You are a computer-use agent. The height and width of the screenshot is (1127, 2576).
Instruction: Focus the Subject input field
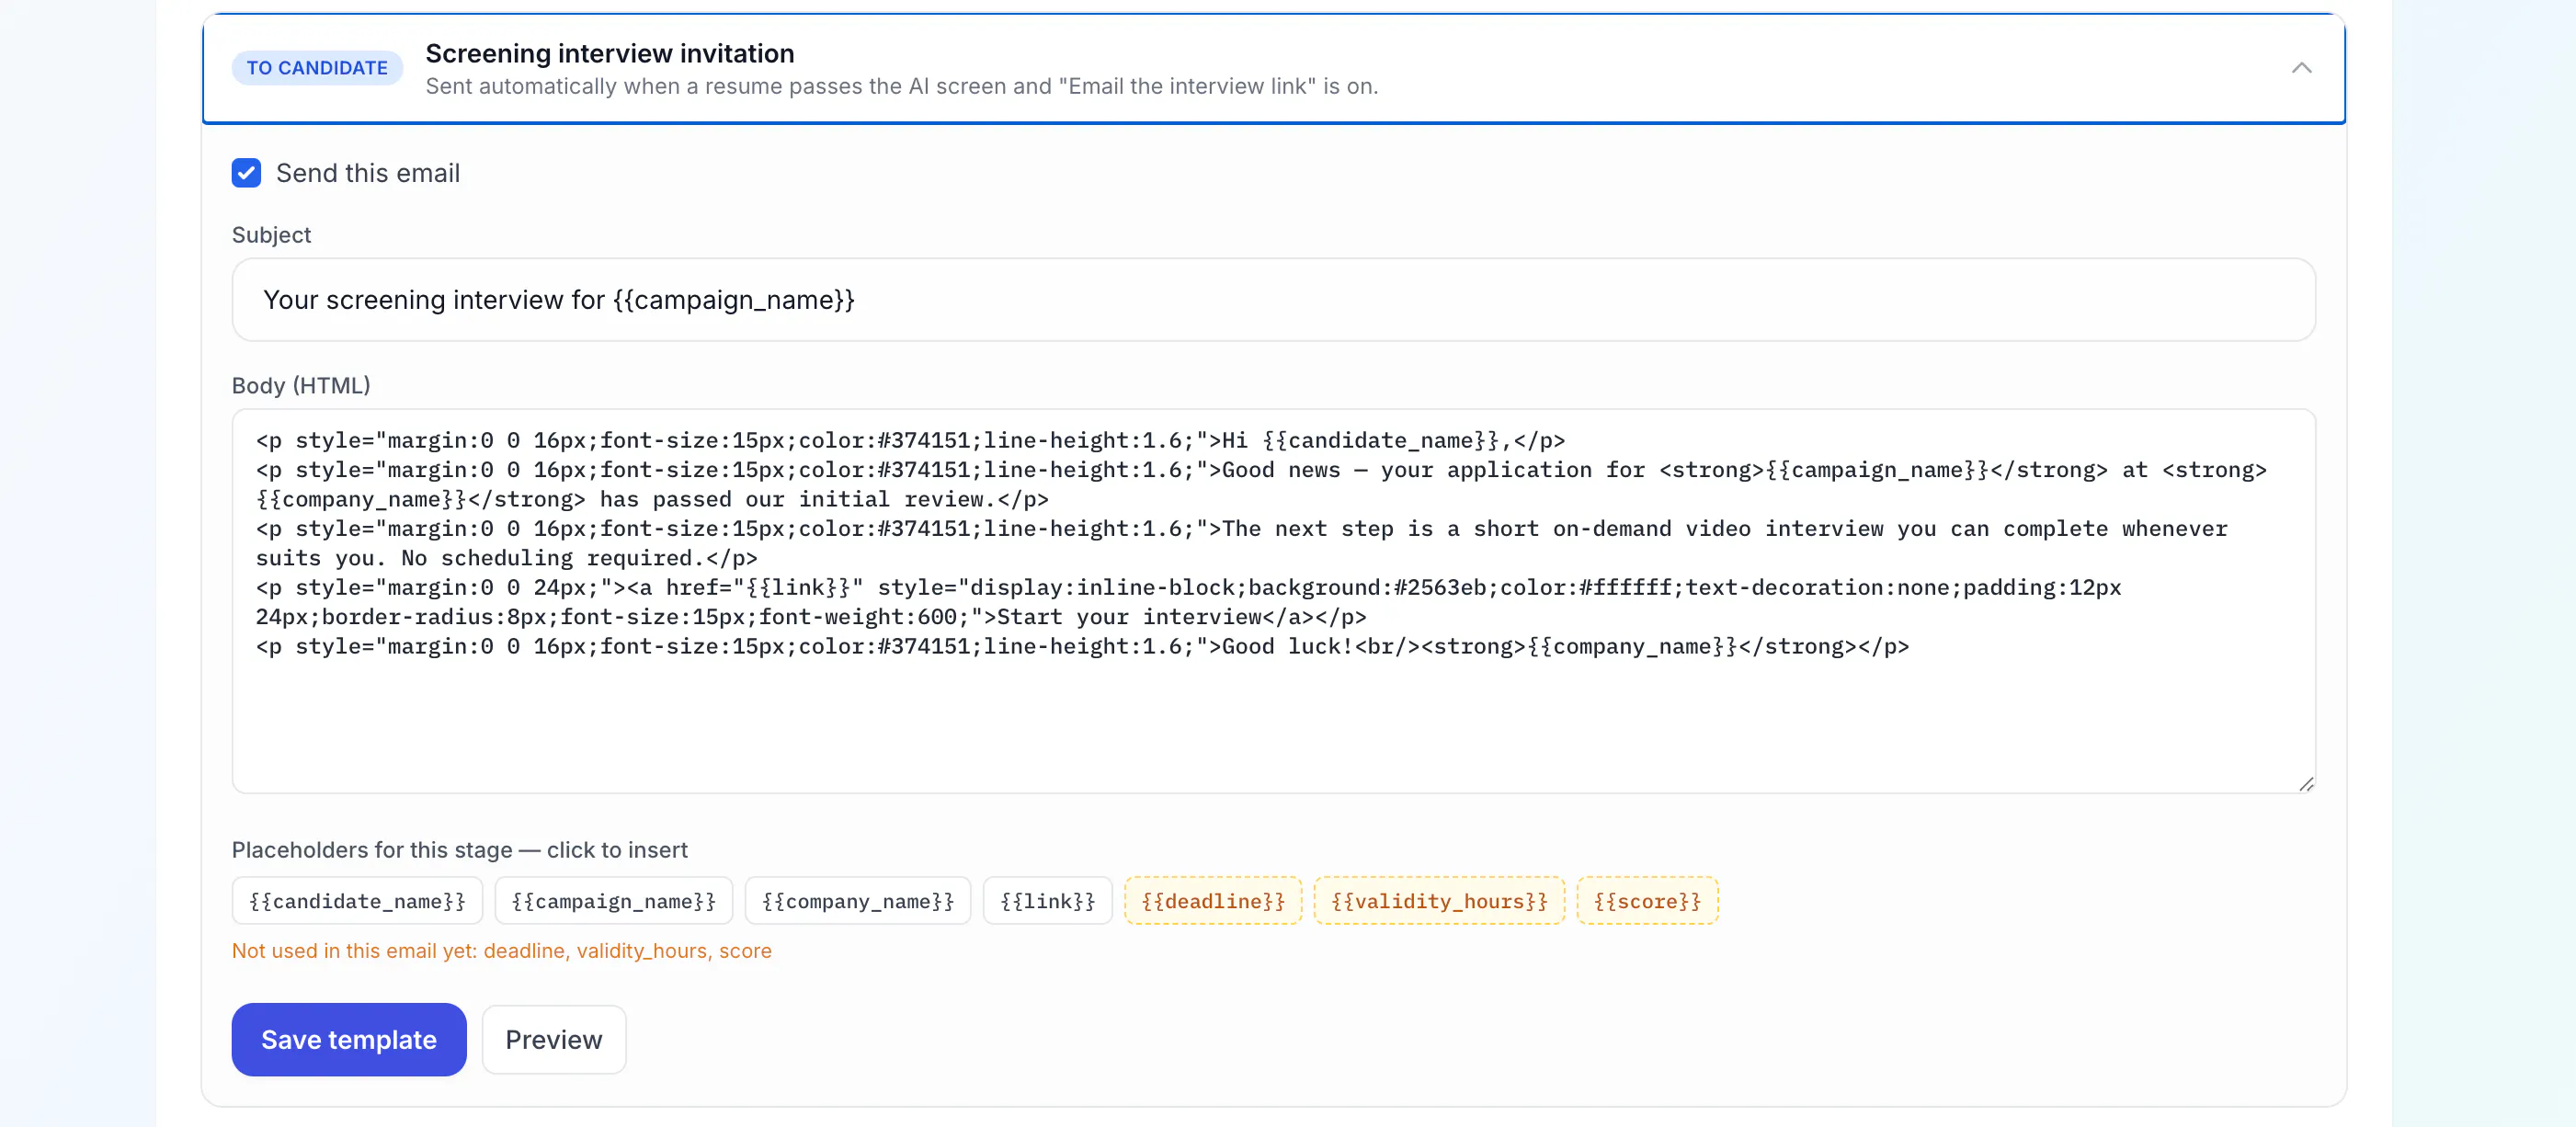tap(1273, 300)
